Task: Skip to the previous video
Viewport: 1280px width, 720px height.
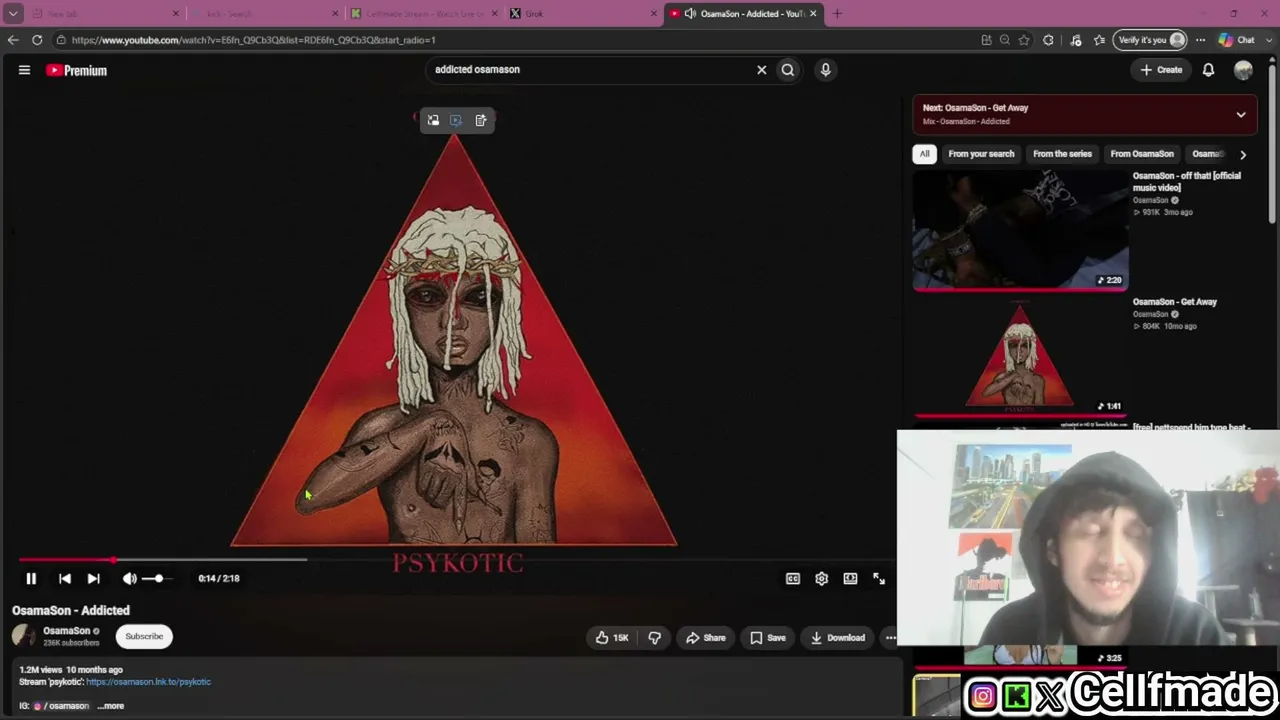Action: pyautogui.click(x=65, y=578)
